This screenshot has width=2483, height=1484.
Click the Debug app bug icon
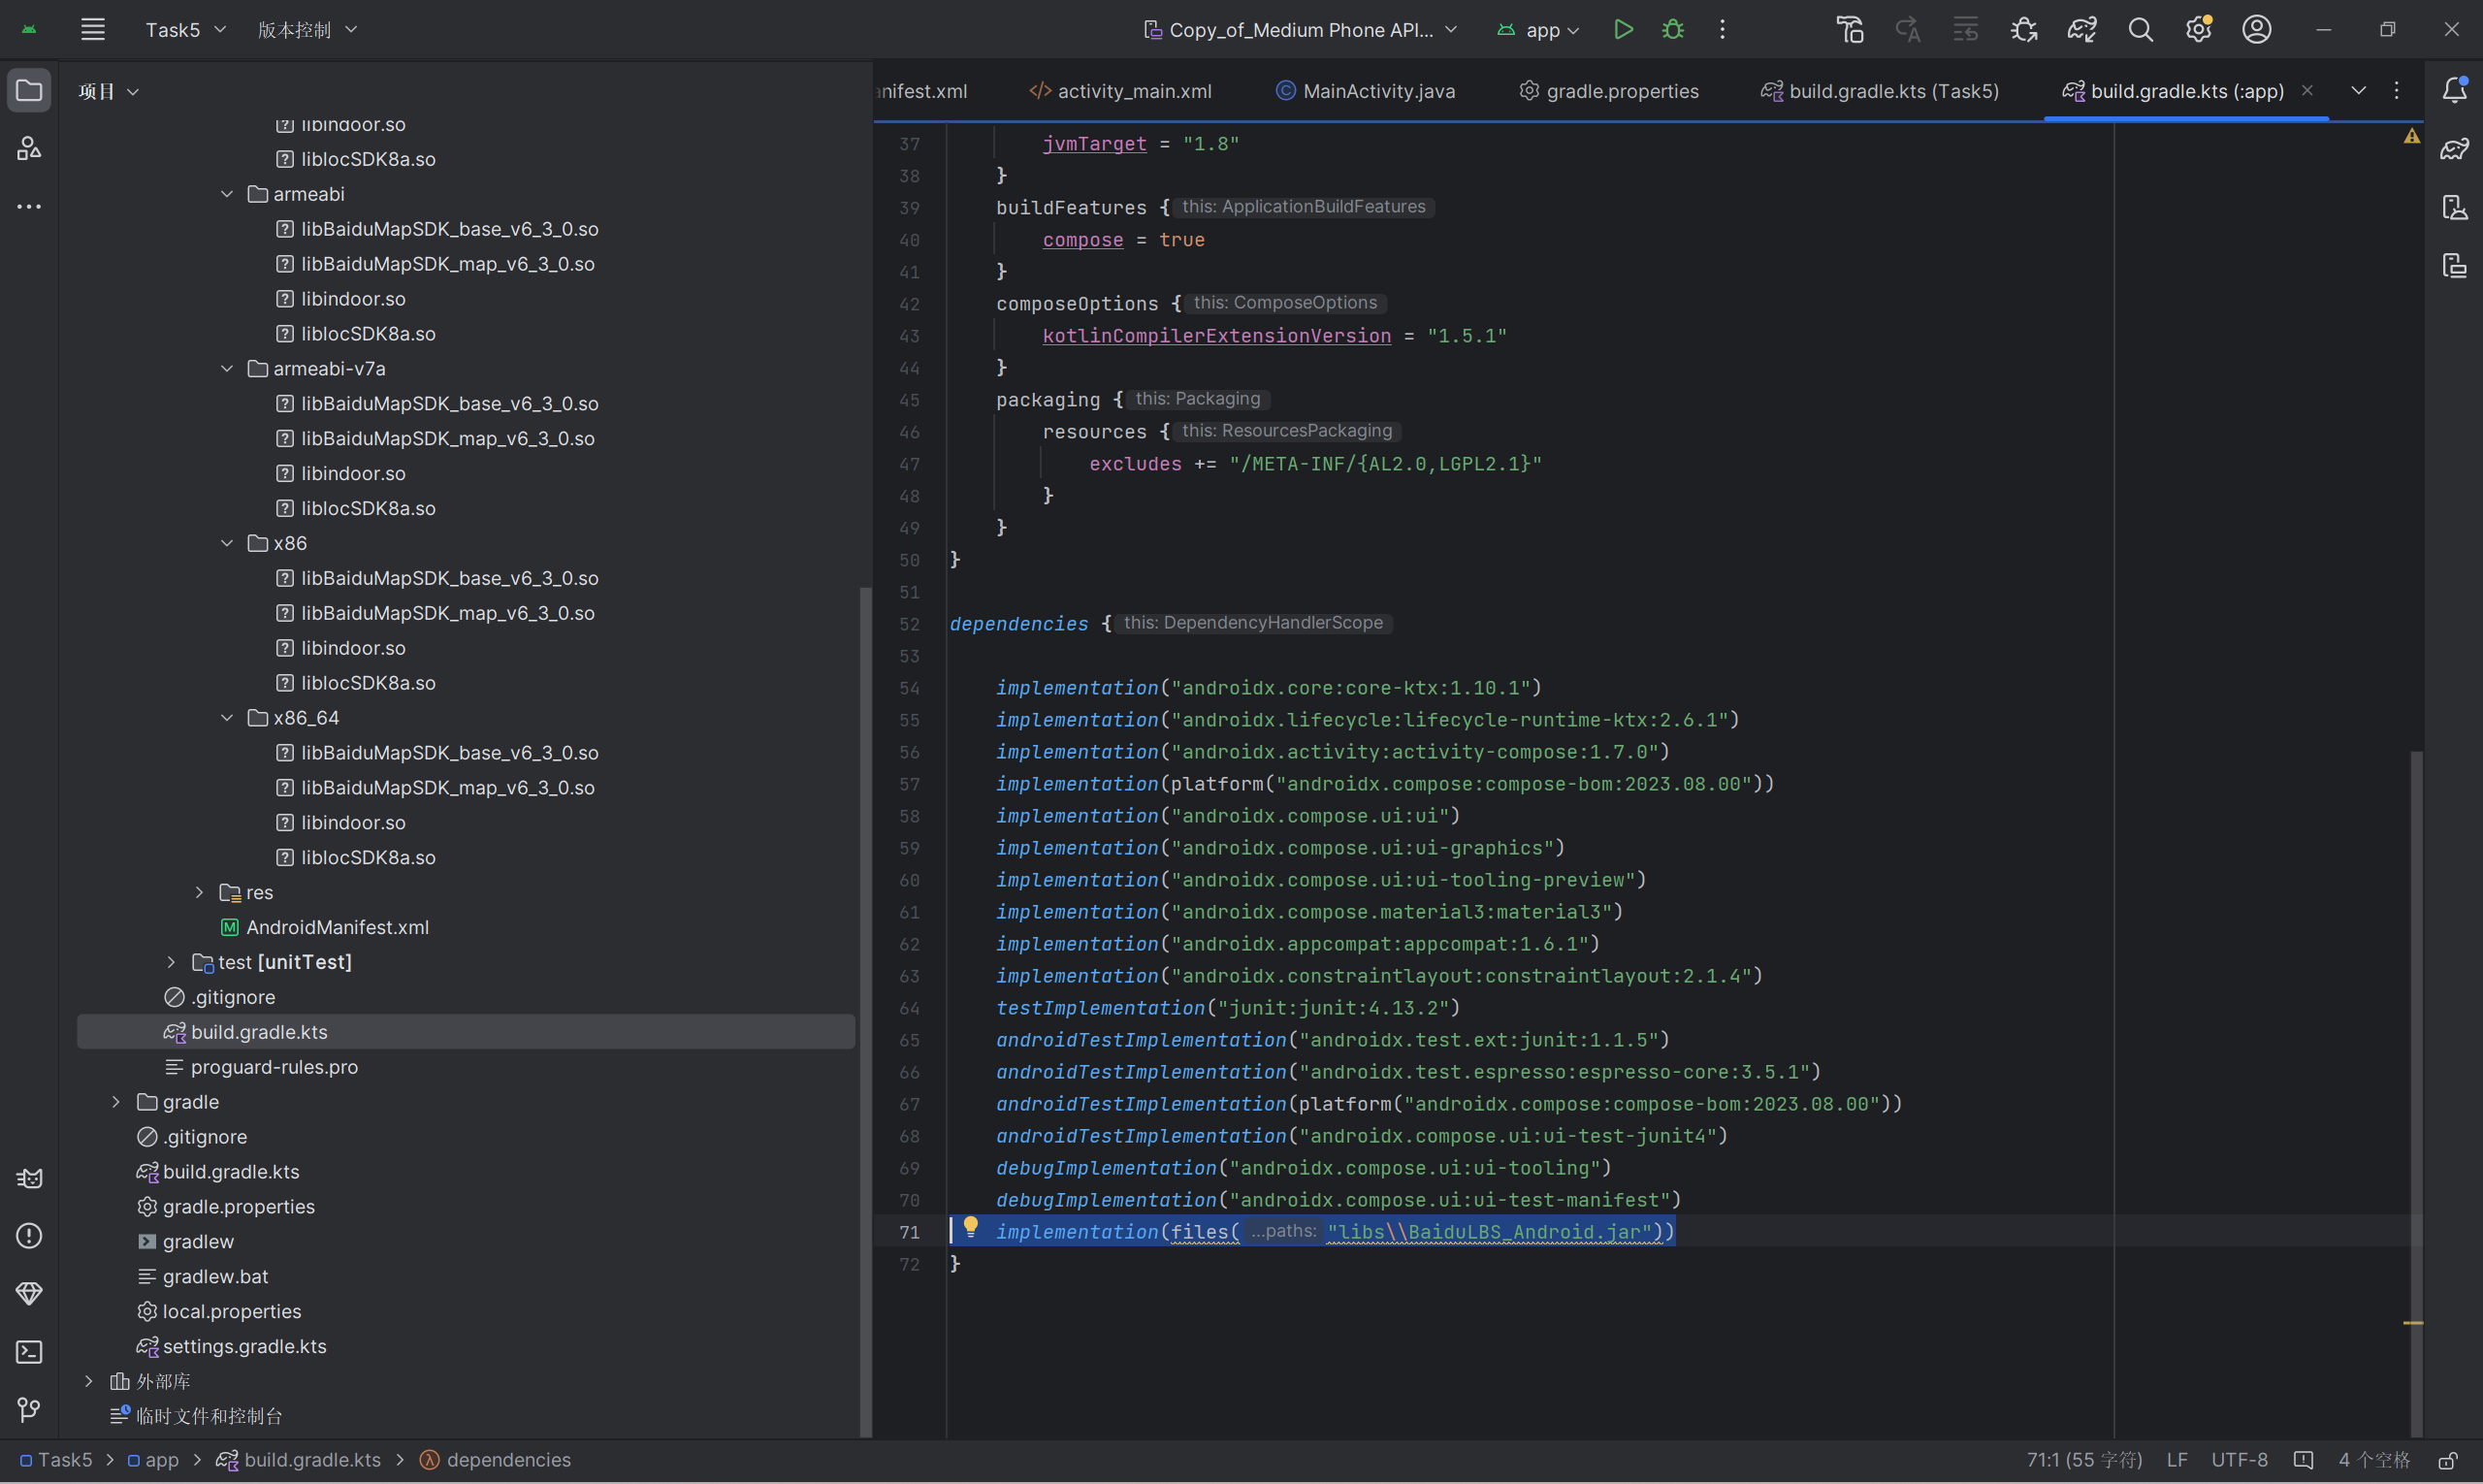click(1673, 30)
